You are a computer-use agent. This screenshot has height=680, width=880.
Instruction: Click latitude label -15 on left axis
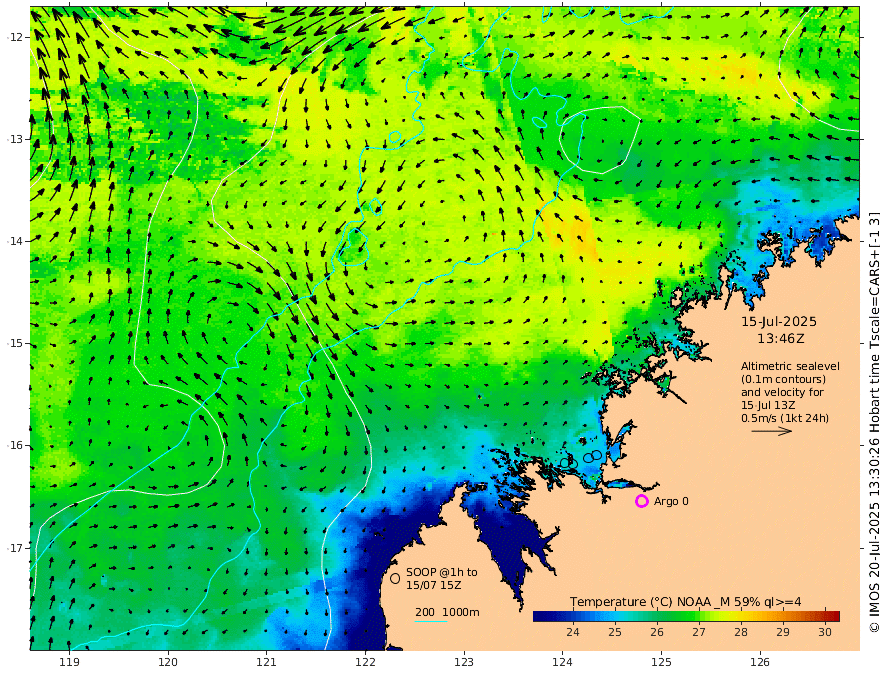click(15, 343)
